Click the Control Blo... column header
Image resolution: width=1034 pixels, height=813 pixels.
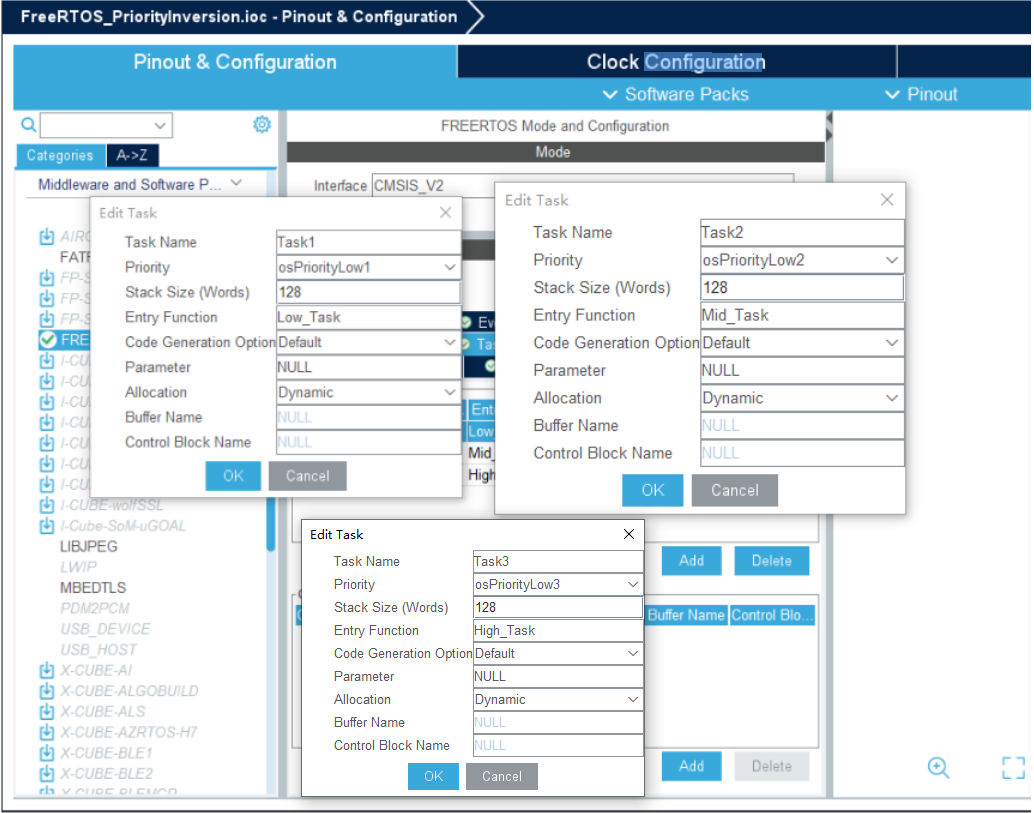[x=772, y=615]
